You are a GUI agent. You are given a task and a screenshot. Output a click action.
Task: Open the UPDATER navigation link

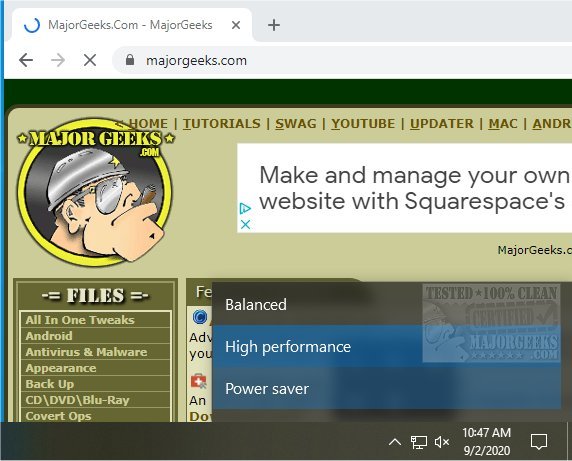pyautogui.click(x=442, y=124)
